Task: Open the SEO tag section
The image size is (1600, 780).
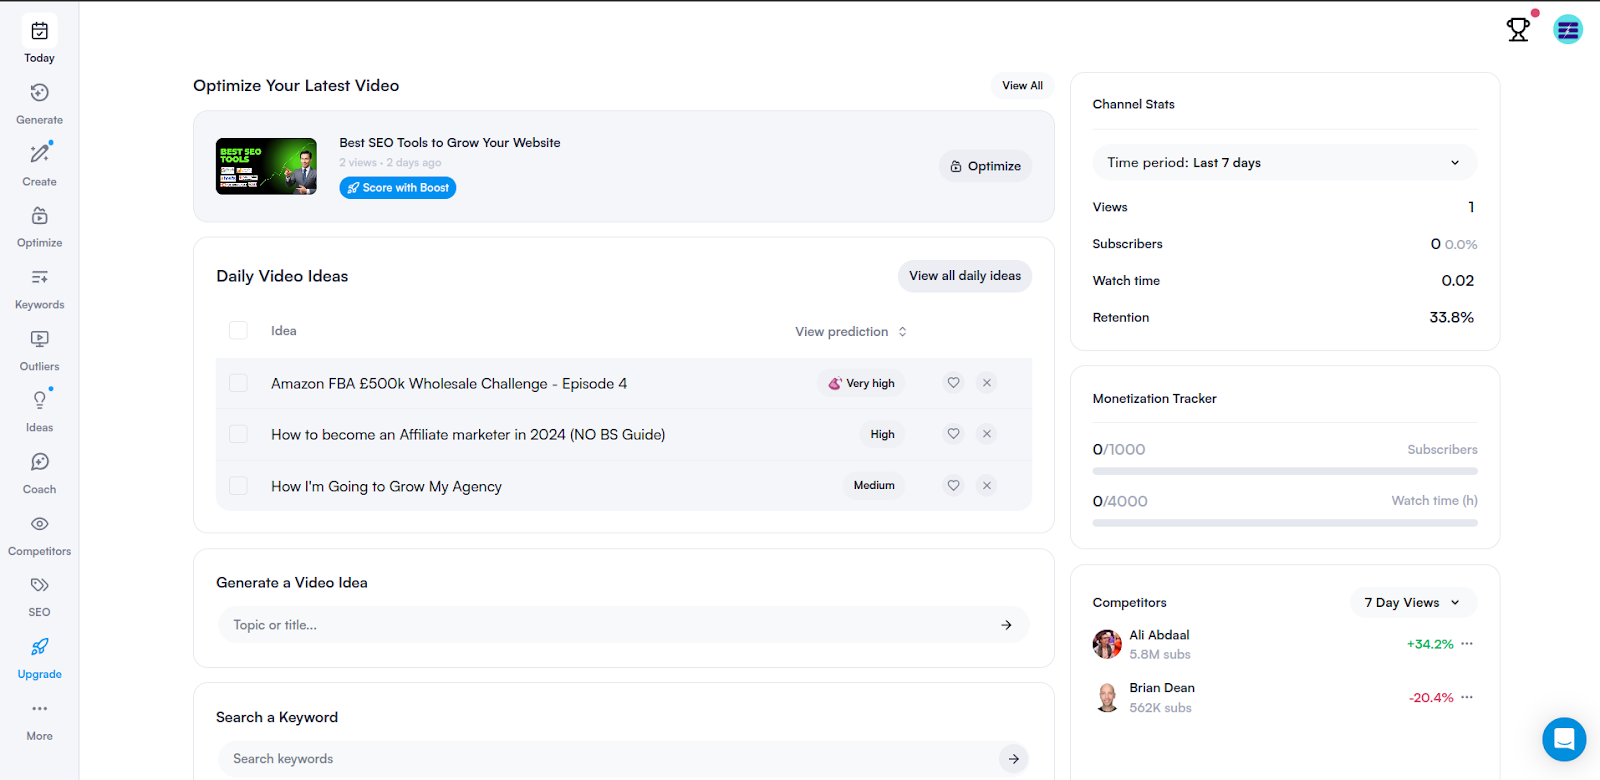Action: pos(39,597)
